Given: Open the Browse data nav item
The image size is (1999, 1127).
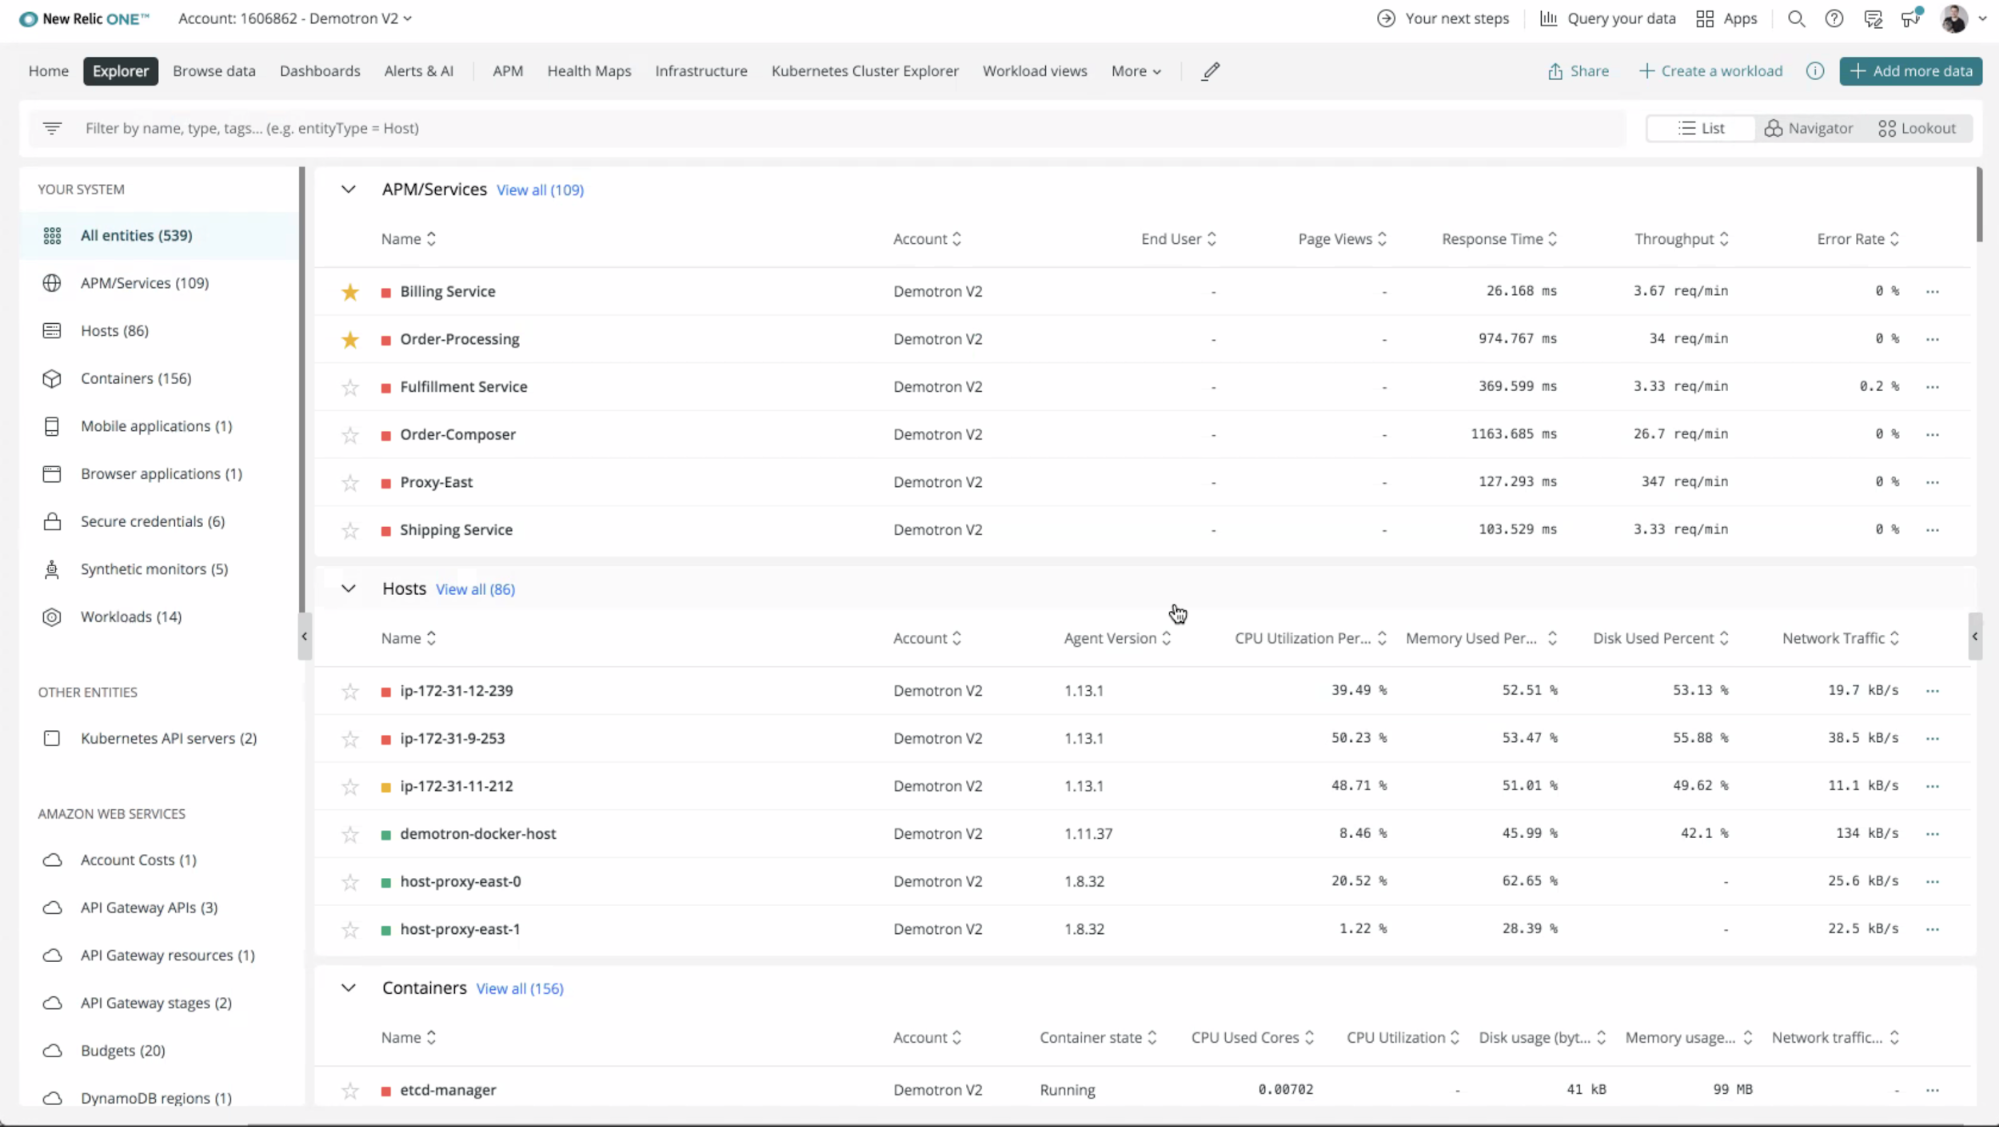Looking at the screenshot, I should [214, 71].
